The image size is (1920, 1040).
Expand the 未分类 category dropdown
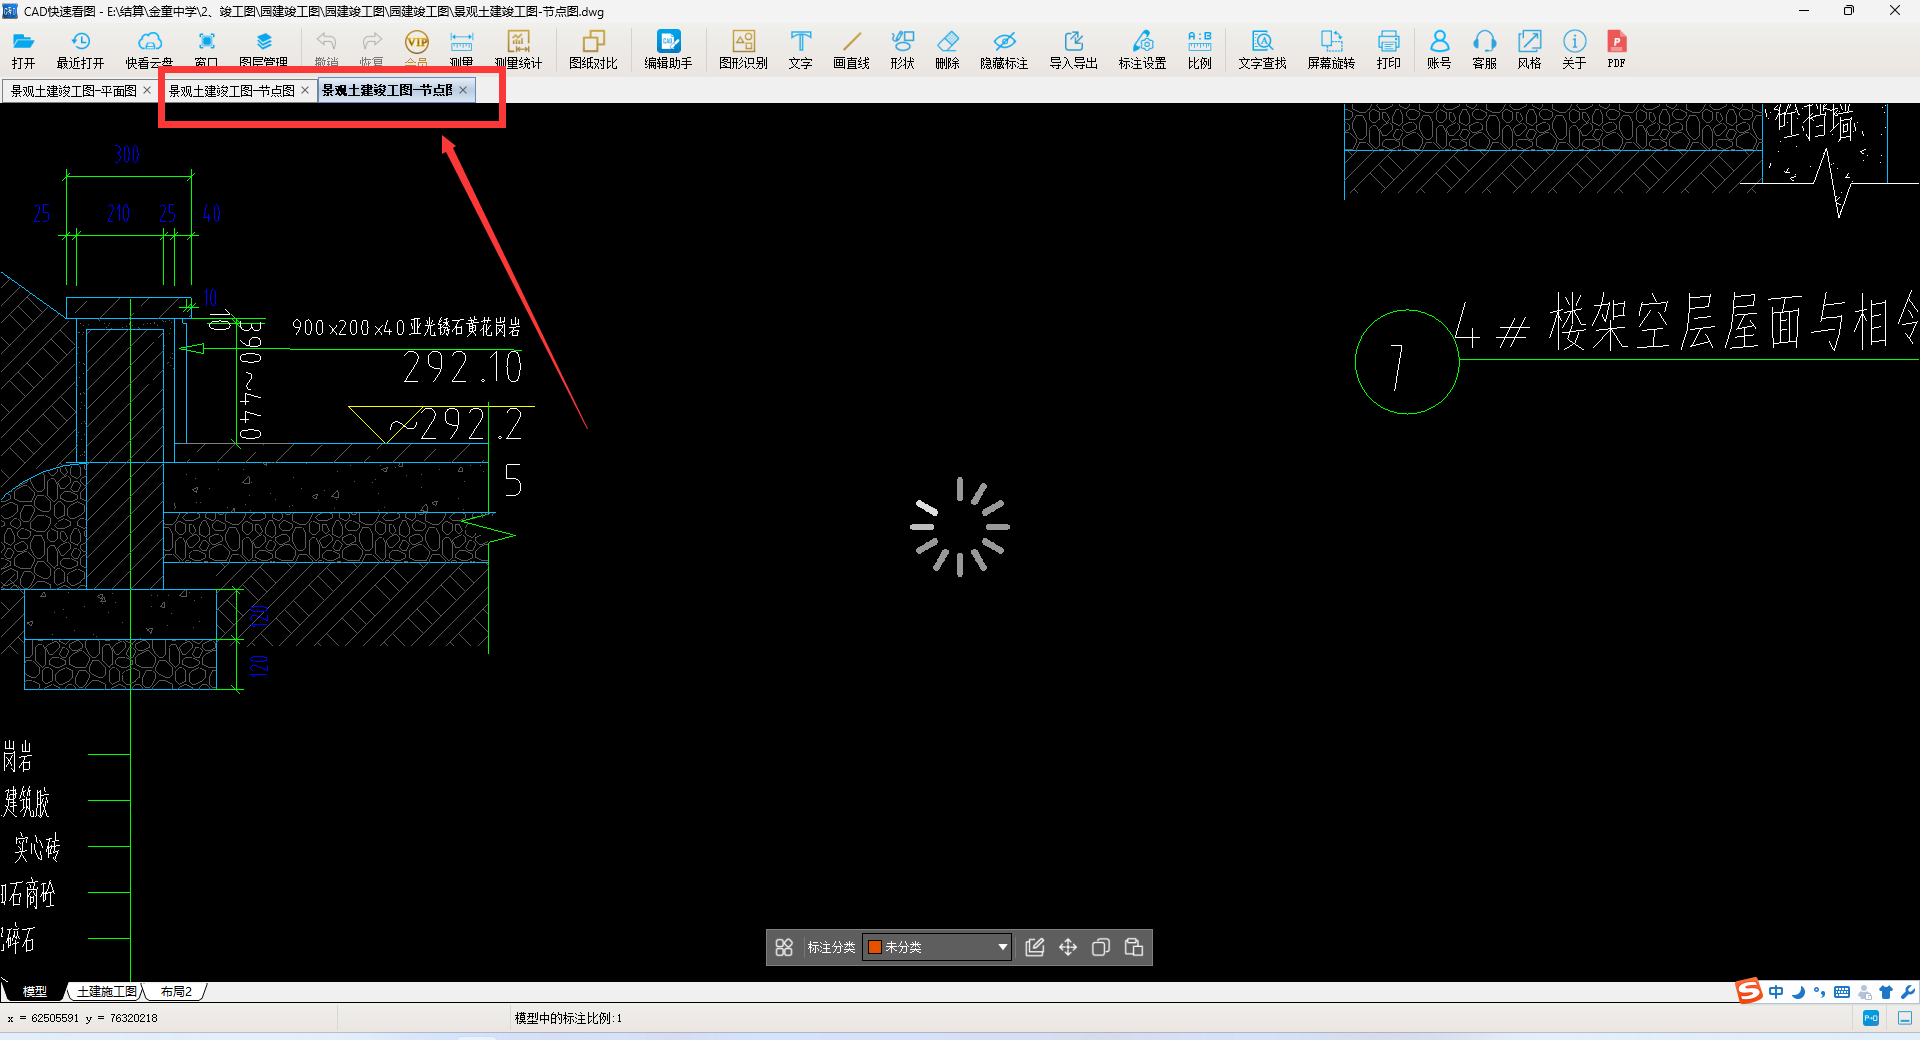1002,947
